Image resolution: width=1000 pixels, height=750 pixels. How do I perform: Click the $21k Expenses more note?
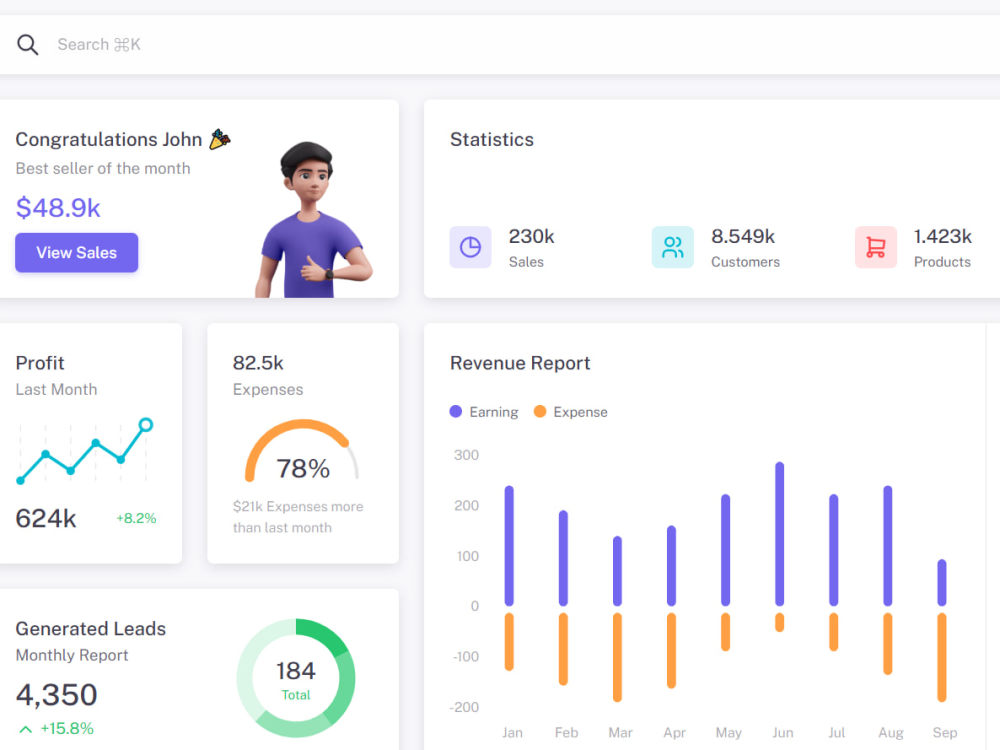click(x=298, y=517)
